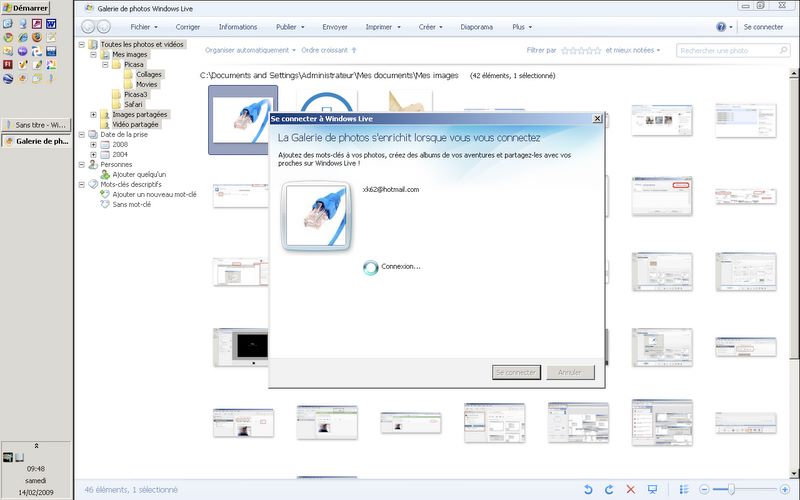Open Organiser automatiquement dropdown
The image size is (800, 500).
(x=250, y=50)
